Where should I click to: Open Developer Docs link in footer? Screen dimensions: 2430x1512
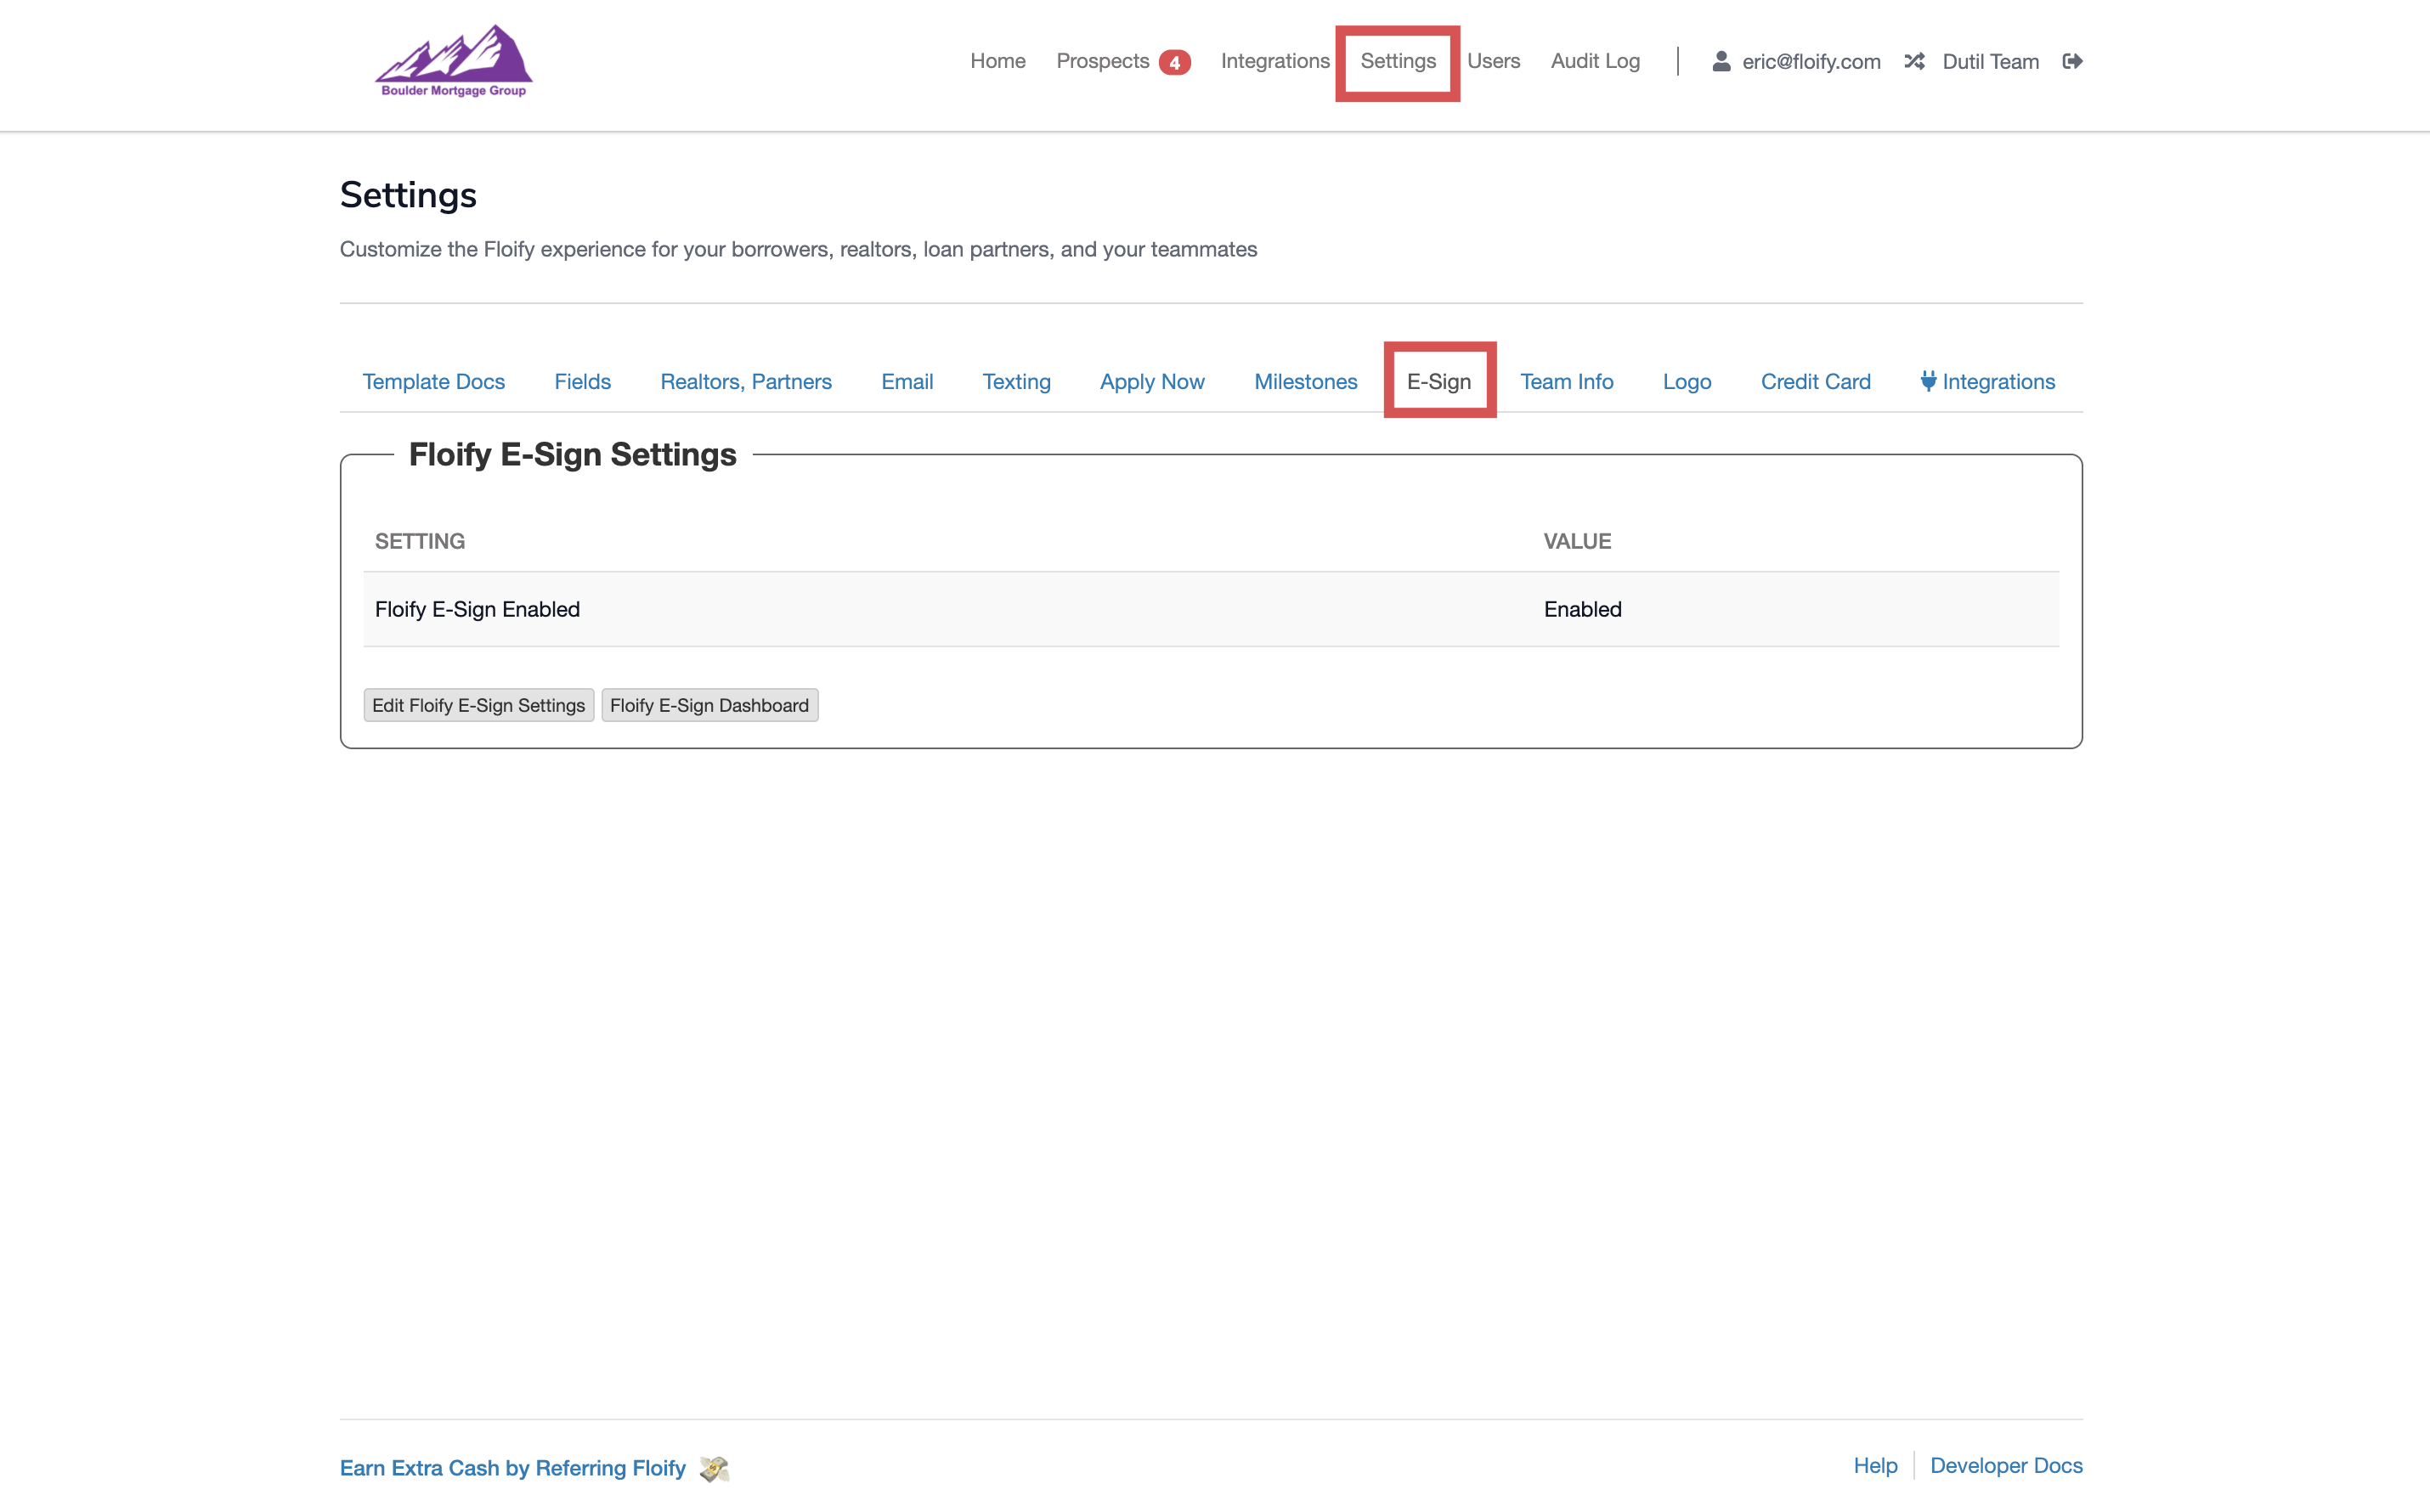pos(2006,1465)
